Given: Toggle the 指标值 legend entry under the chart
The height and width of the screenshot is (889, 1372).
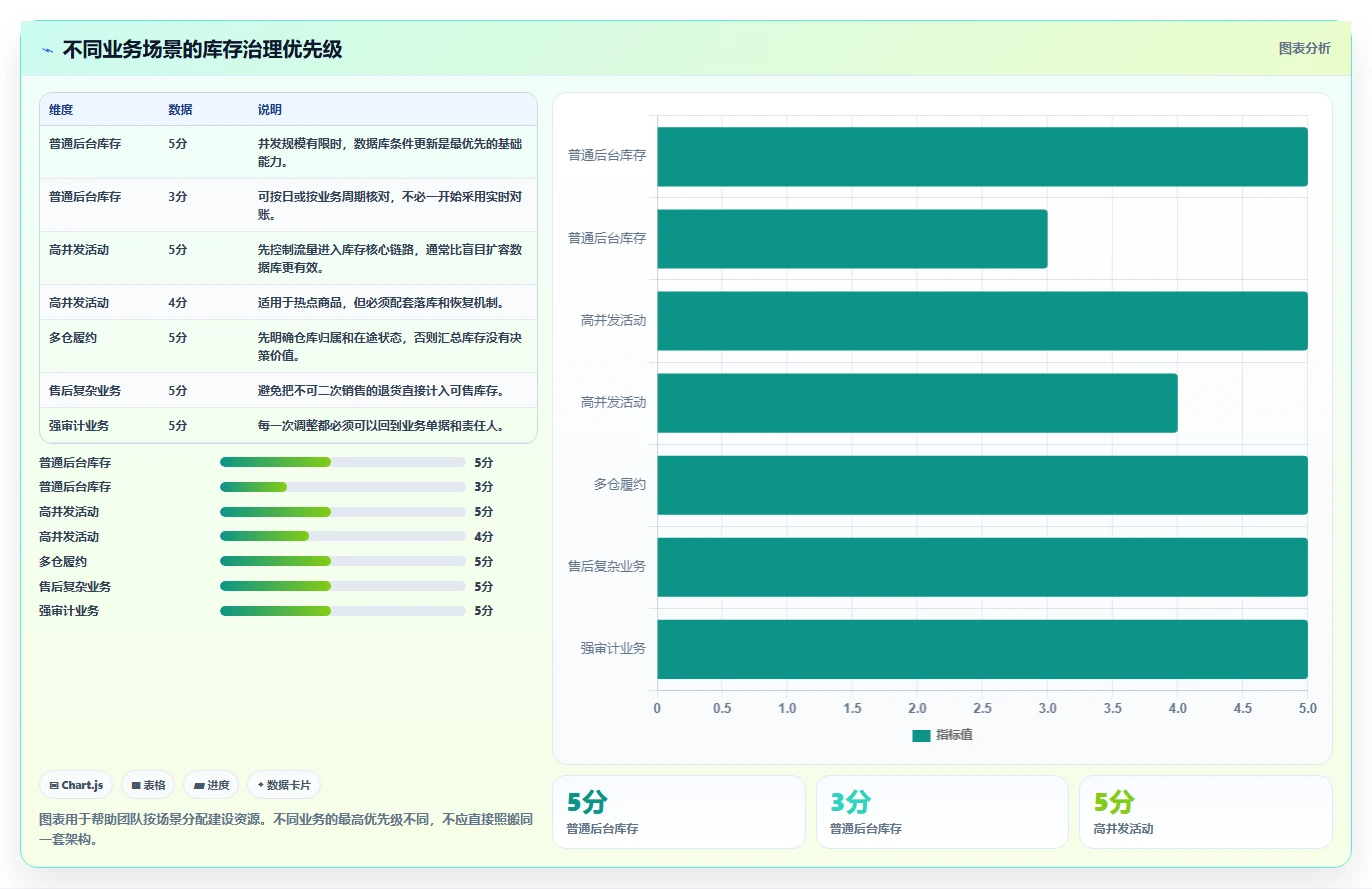Looking at the screenshot, I should [942, 735].
